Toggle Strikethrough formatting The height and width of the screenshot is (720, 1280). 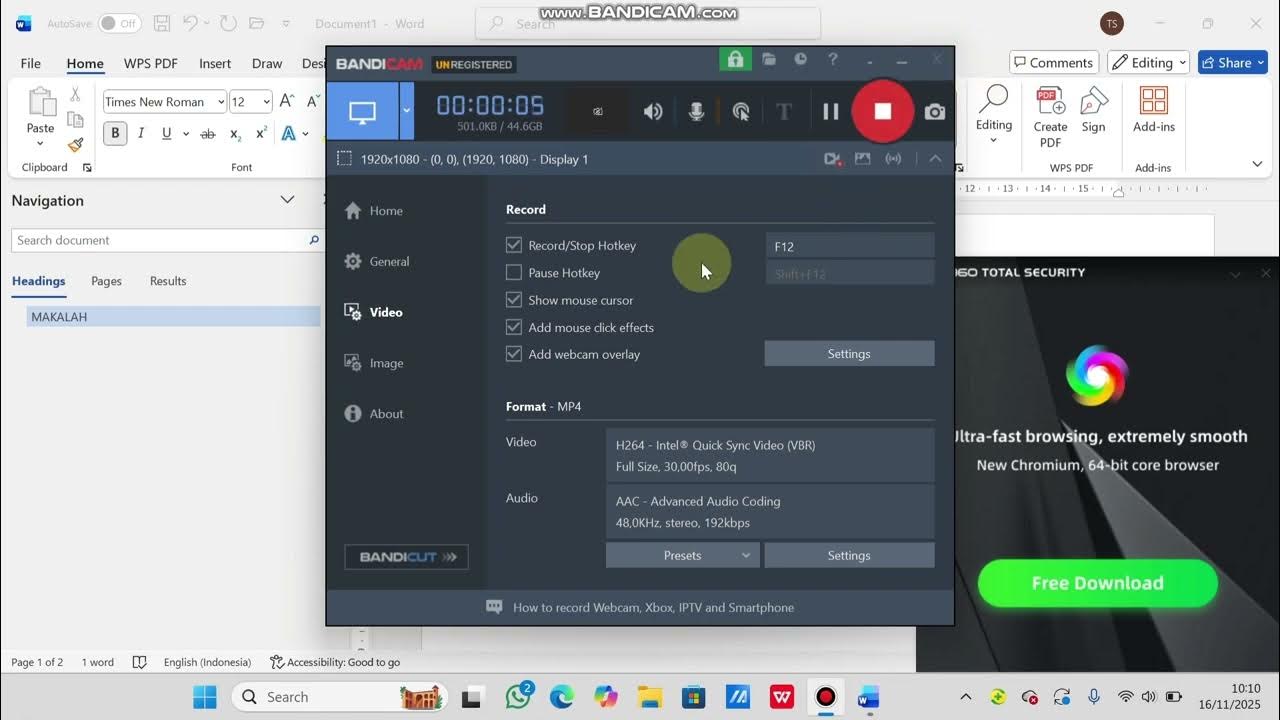[208, 133]
